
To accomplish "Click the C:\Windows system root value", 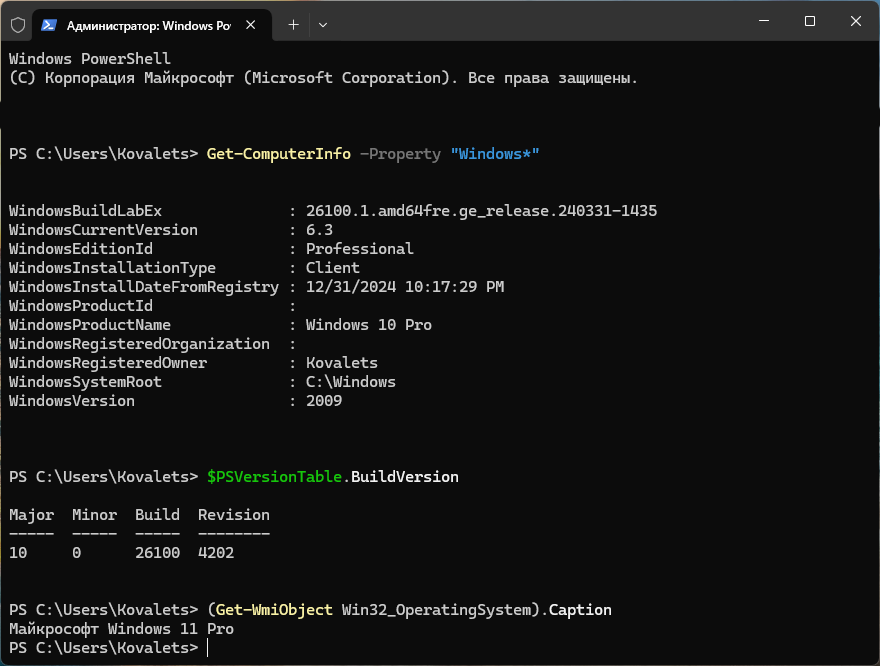I will pos(350,382).
